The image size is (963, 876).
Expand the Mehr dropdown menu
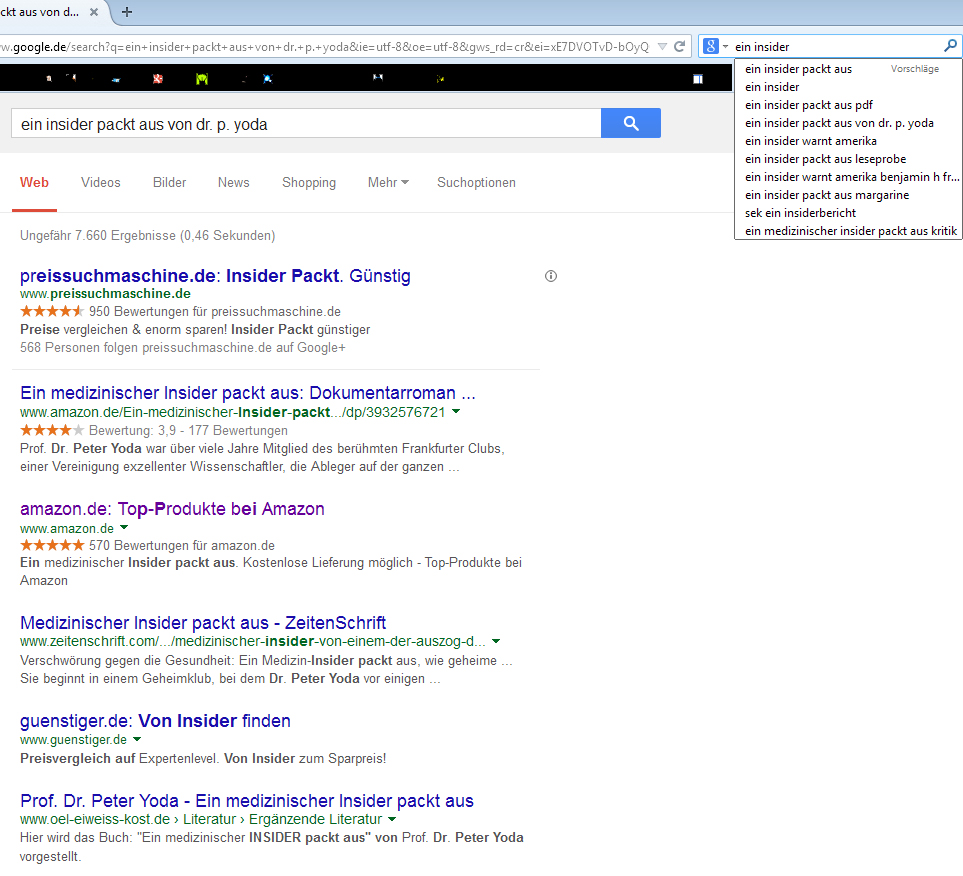388,182
